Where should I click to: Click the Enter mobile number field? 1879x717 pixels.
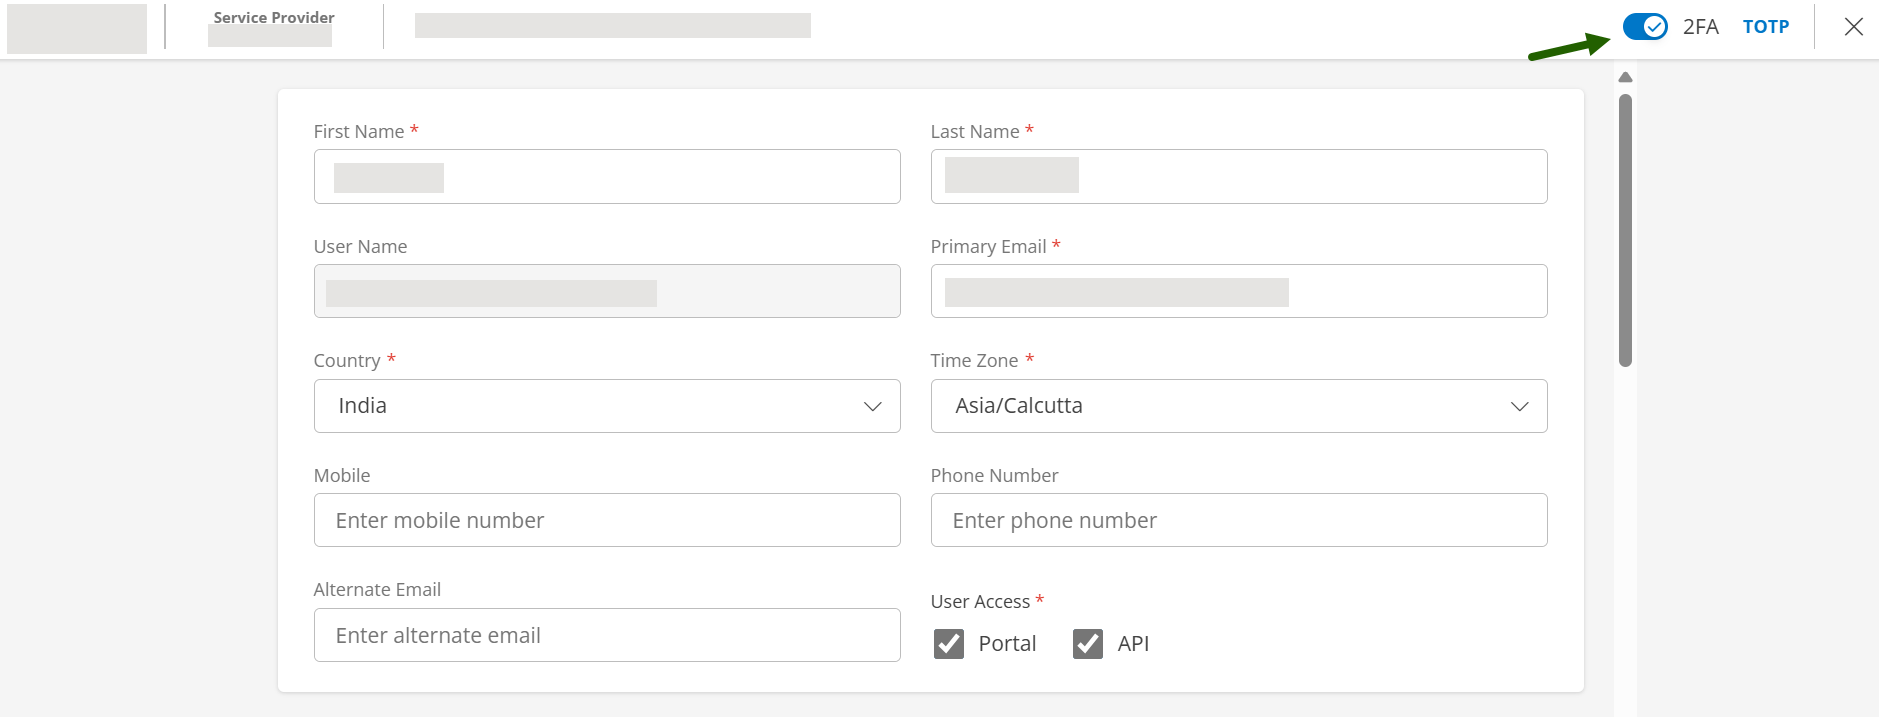tap(607, 520)
